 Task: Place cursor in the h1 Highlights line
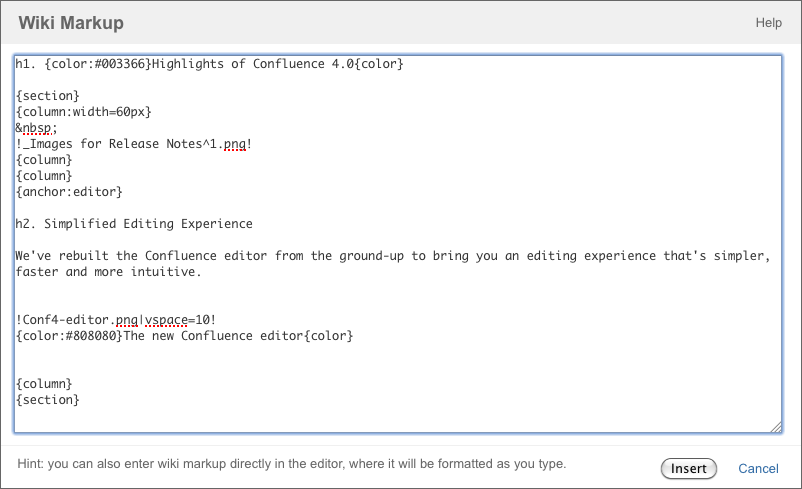click(209, 64)
